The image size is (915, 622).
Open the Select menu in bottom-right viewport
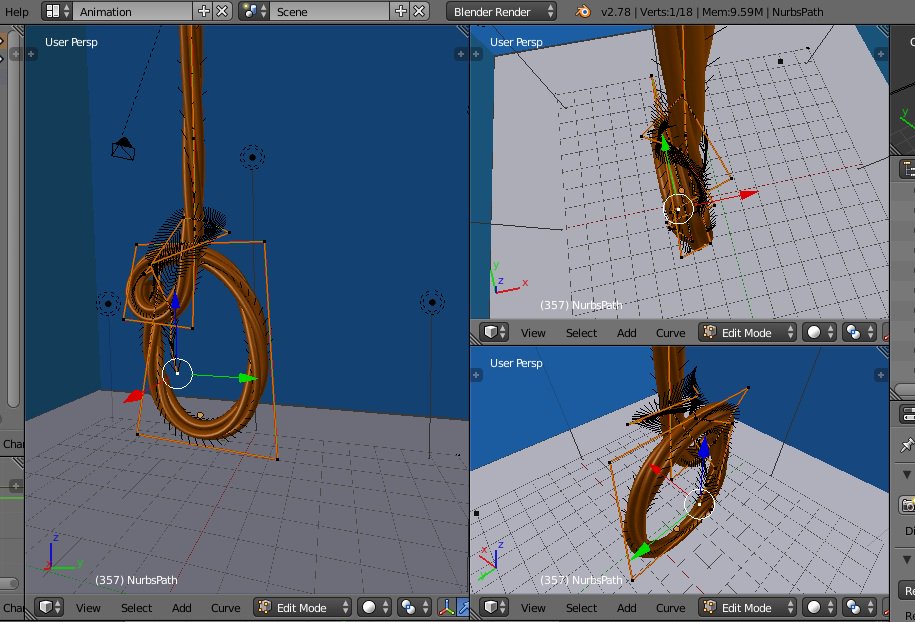pyautogui.click(x=580, y=608)
